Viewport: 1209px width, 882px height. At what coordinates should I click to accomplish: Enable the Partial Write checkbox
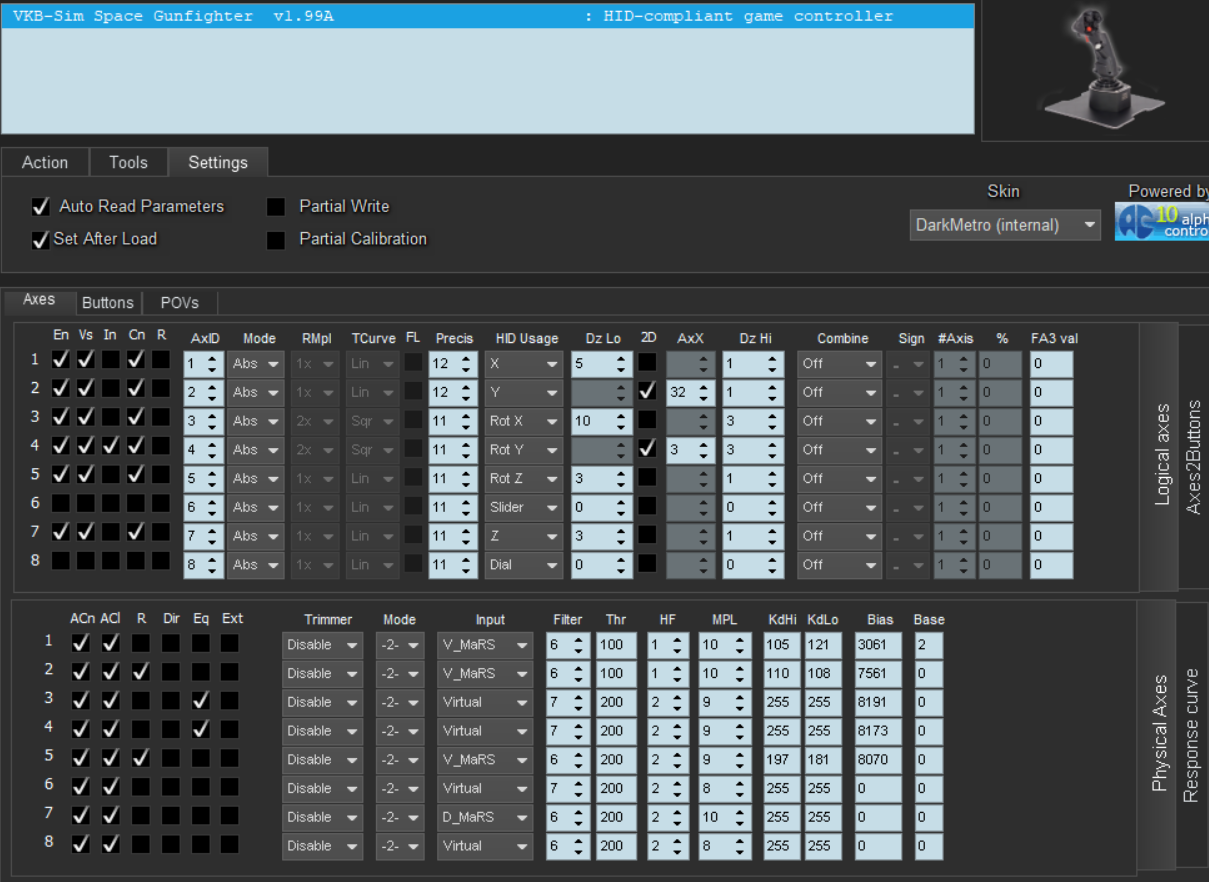pos(276,207)
